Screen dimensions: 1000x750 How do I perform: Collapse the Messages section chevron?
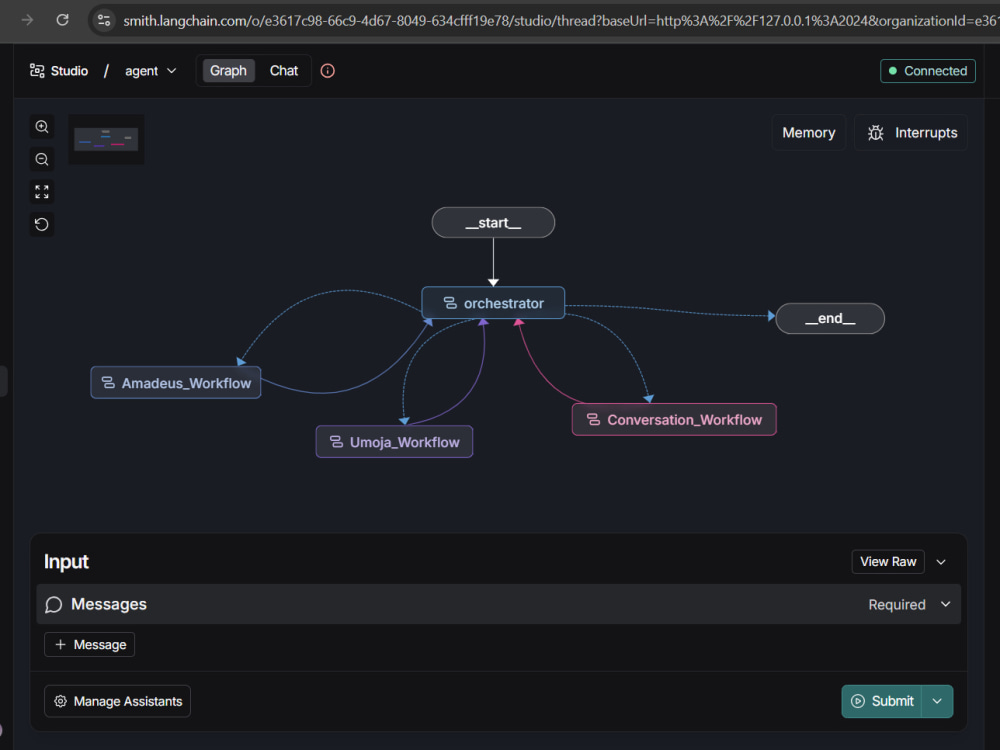945,604
